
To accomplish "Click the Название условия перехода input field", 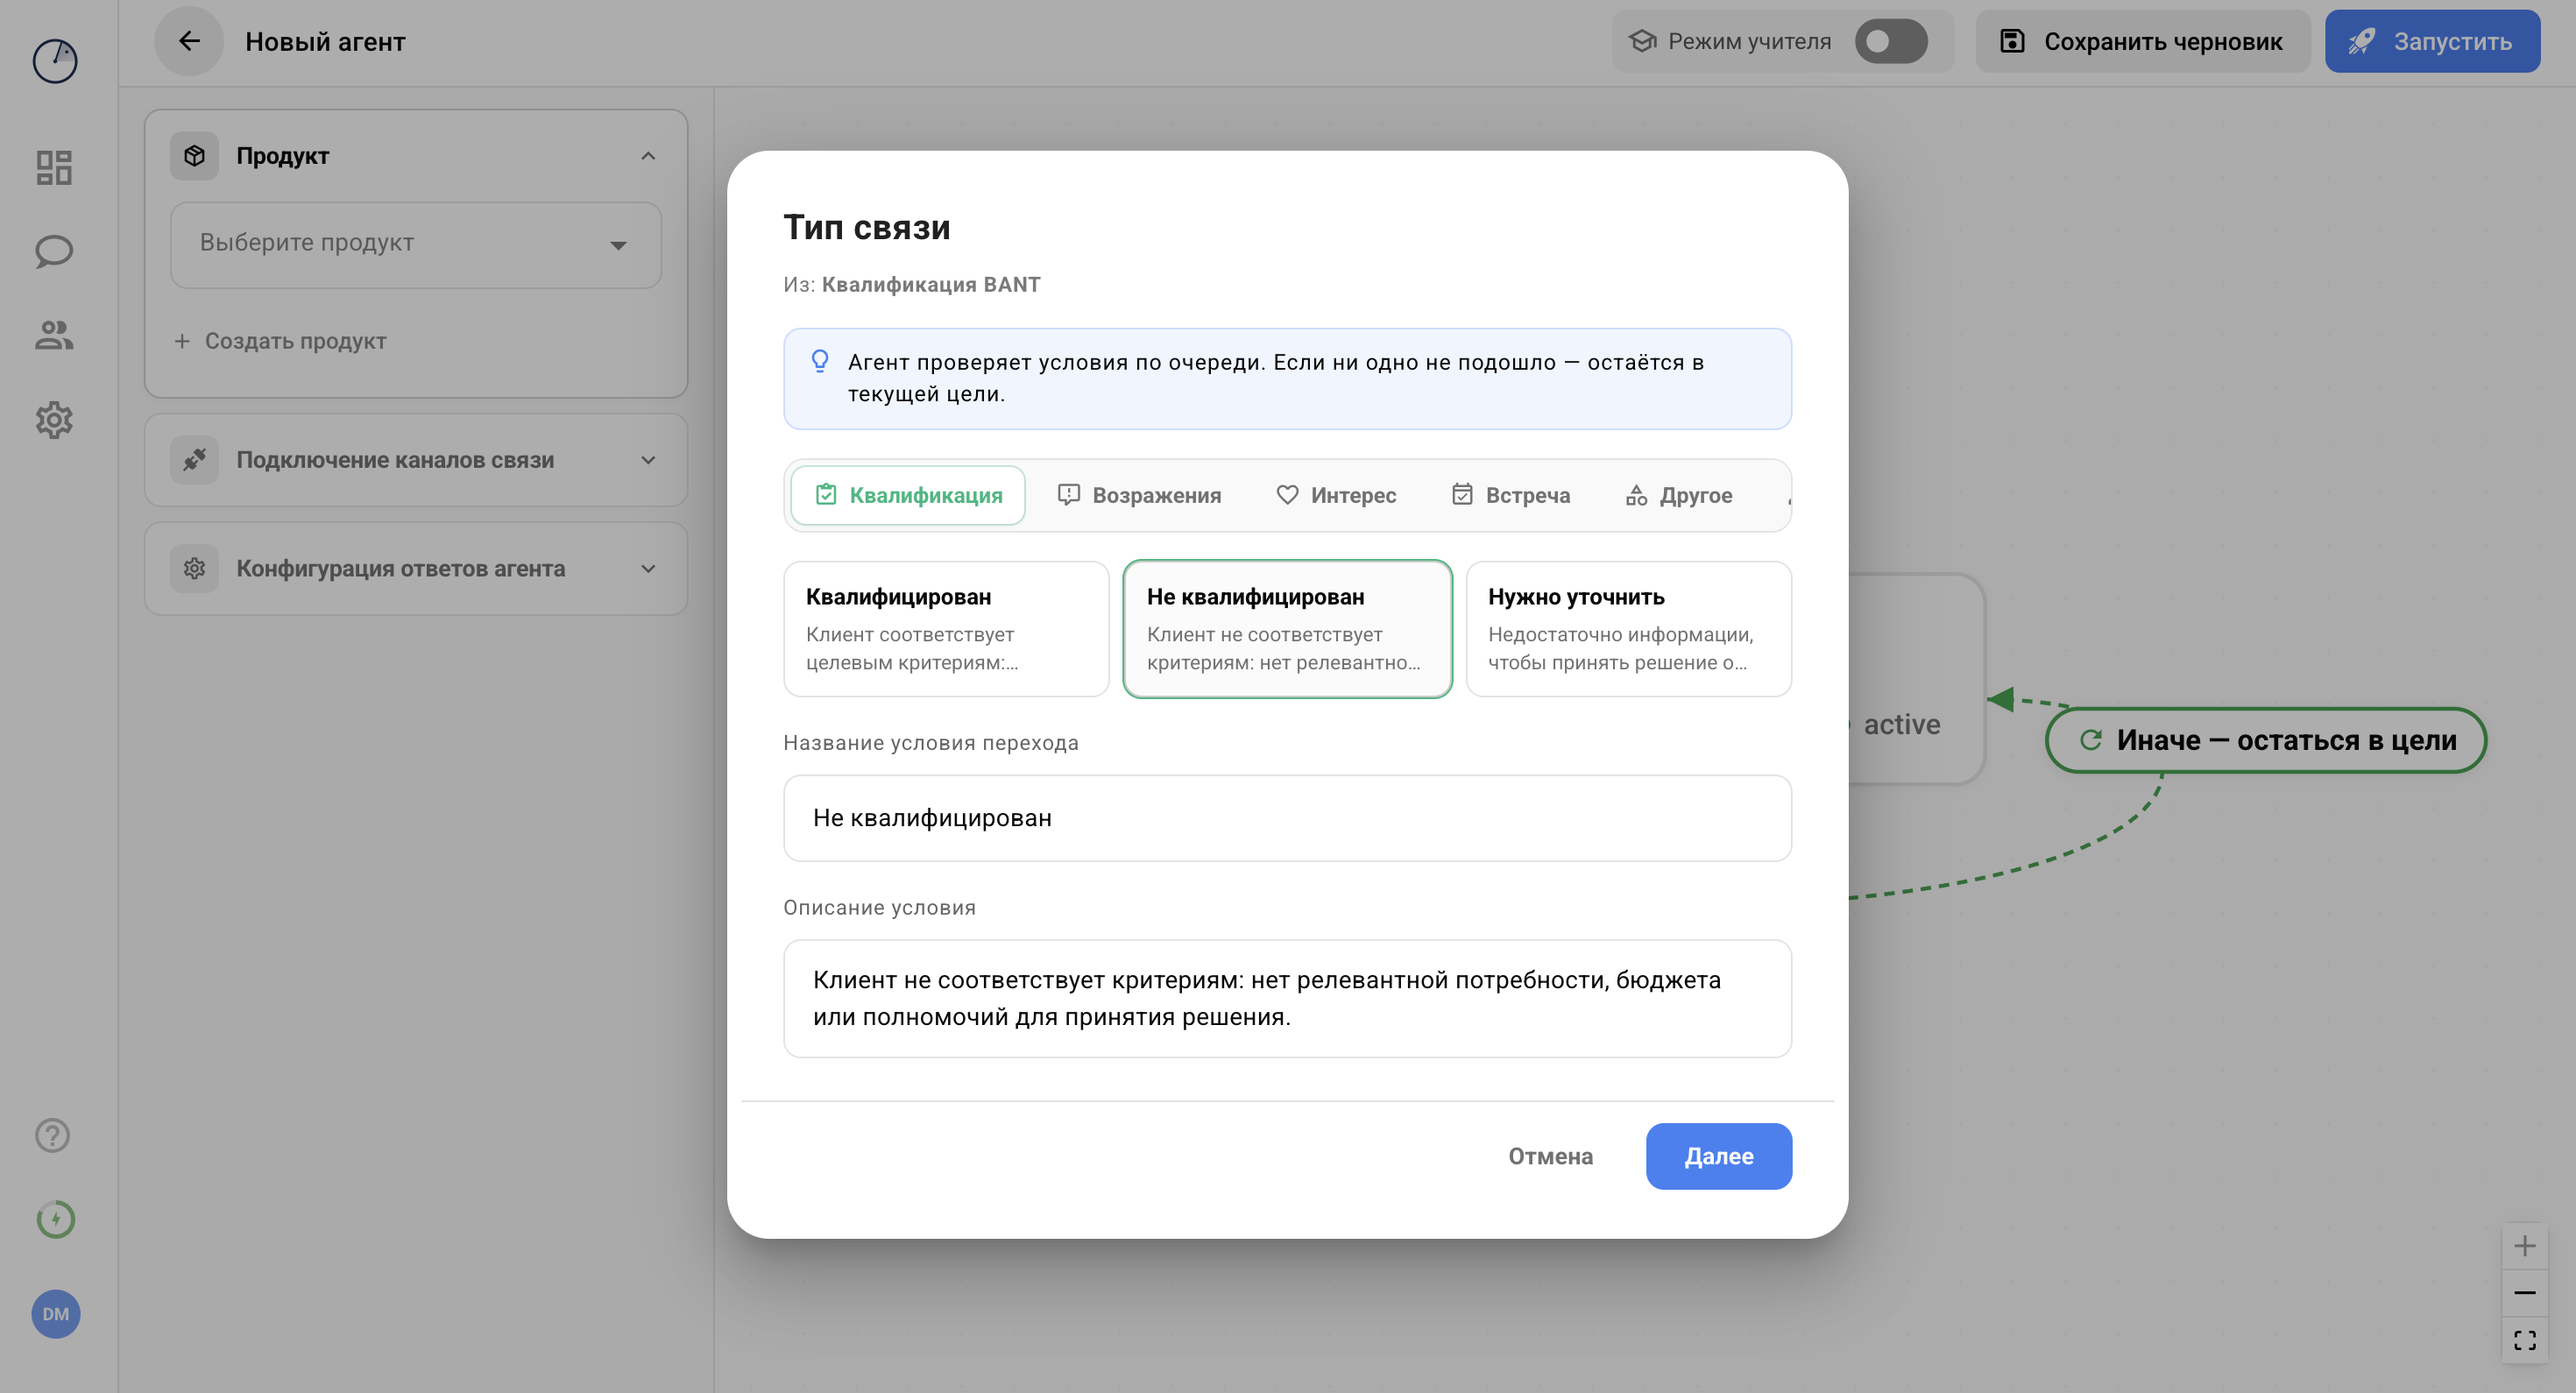I will pyautogui.click(x=1287, y=818).
